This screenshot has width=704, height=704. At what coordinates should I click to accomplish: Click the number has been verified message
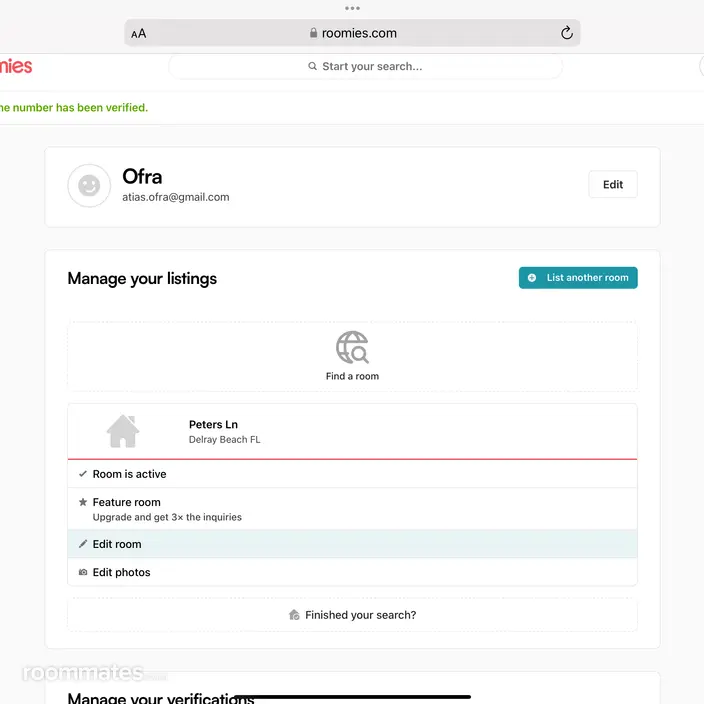pyautogui.click(x=74, y=108)
